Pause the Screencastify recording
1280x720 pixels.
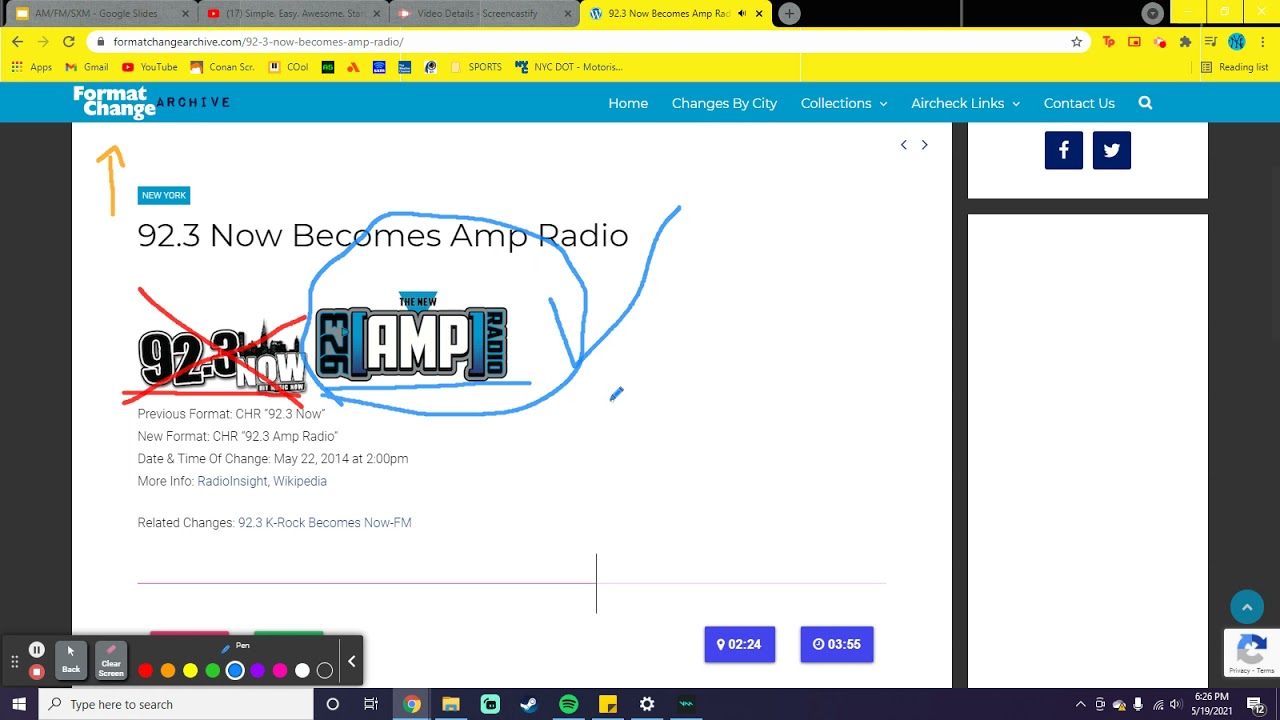click(37, 650)
